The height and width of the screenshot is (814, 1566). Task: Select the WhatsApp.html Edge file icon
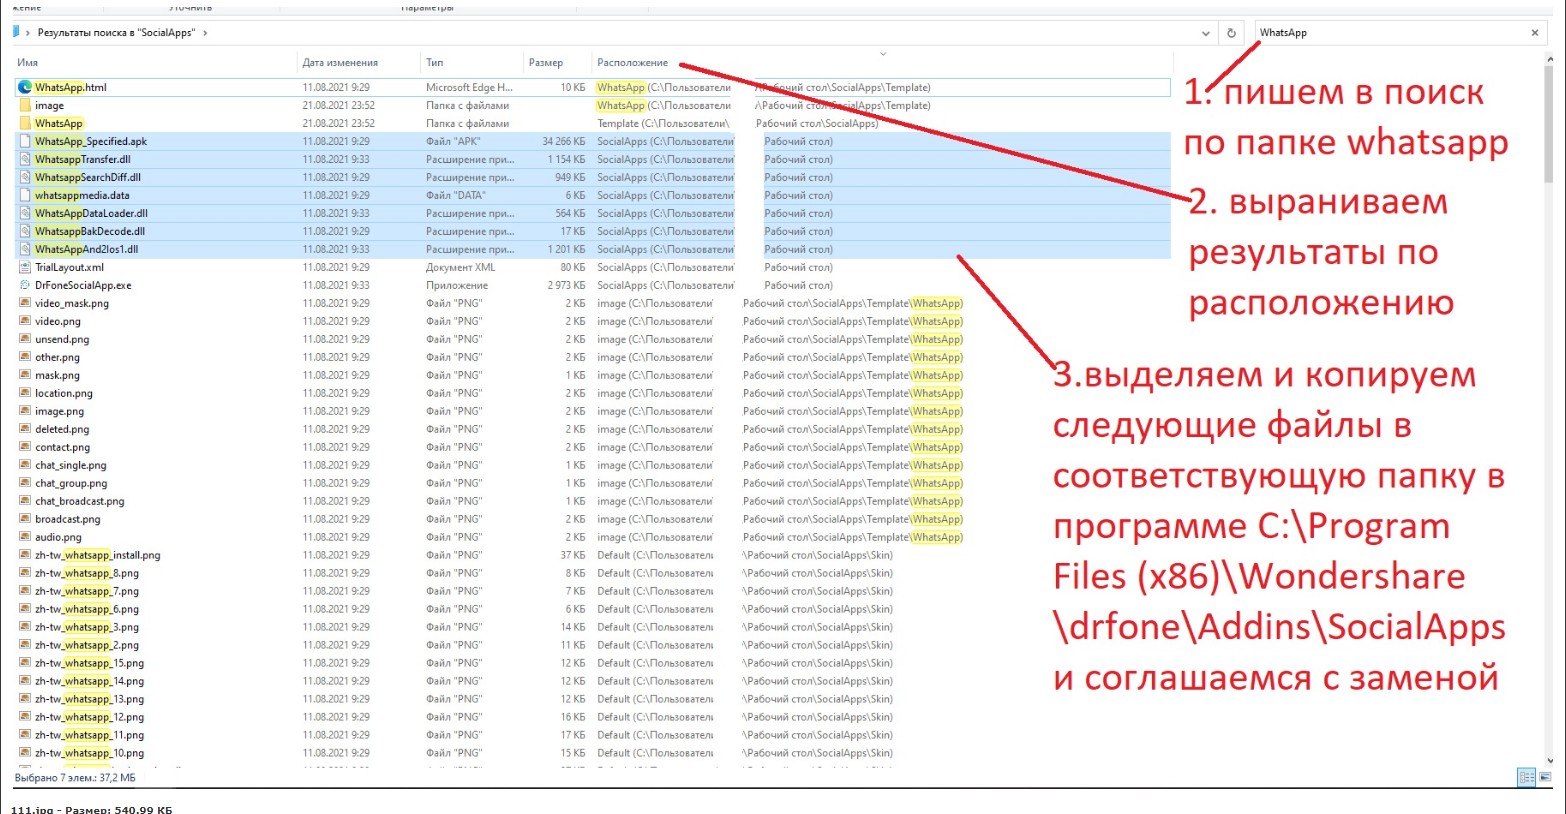[x=25, y=87]
